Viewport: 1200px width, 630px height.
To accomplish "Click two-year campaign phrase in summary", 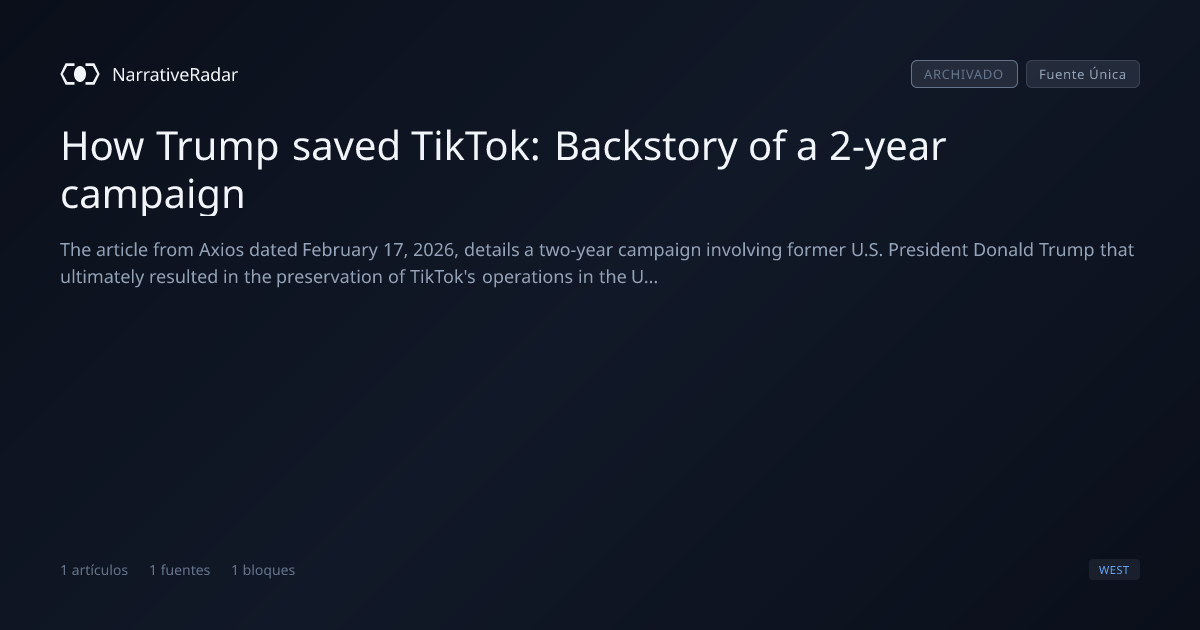I will pyautogui.click(x=620, y=250).
